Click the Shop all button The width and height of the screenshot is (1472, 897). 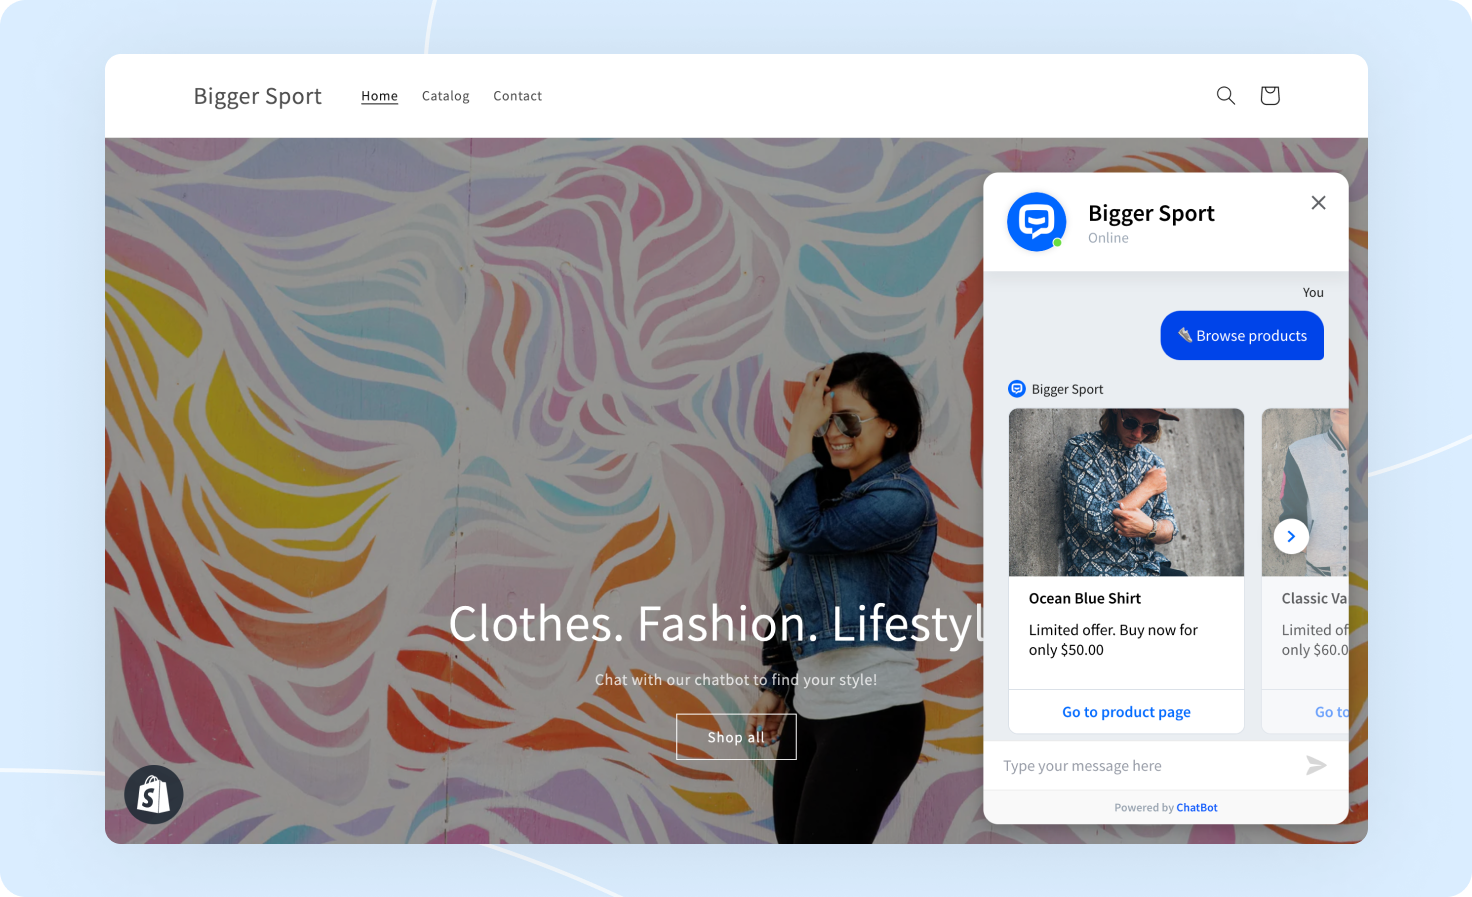tap(736, 736)
